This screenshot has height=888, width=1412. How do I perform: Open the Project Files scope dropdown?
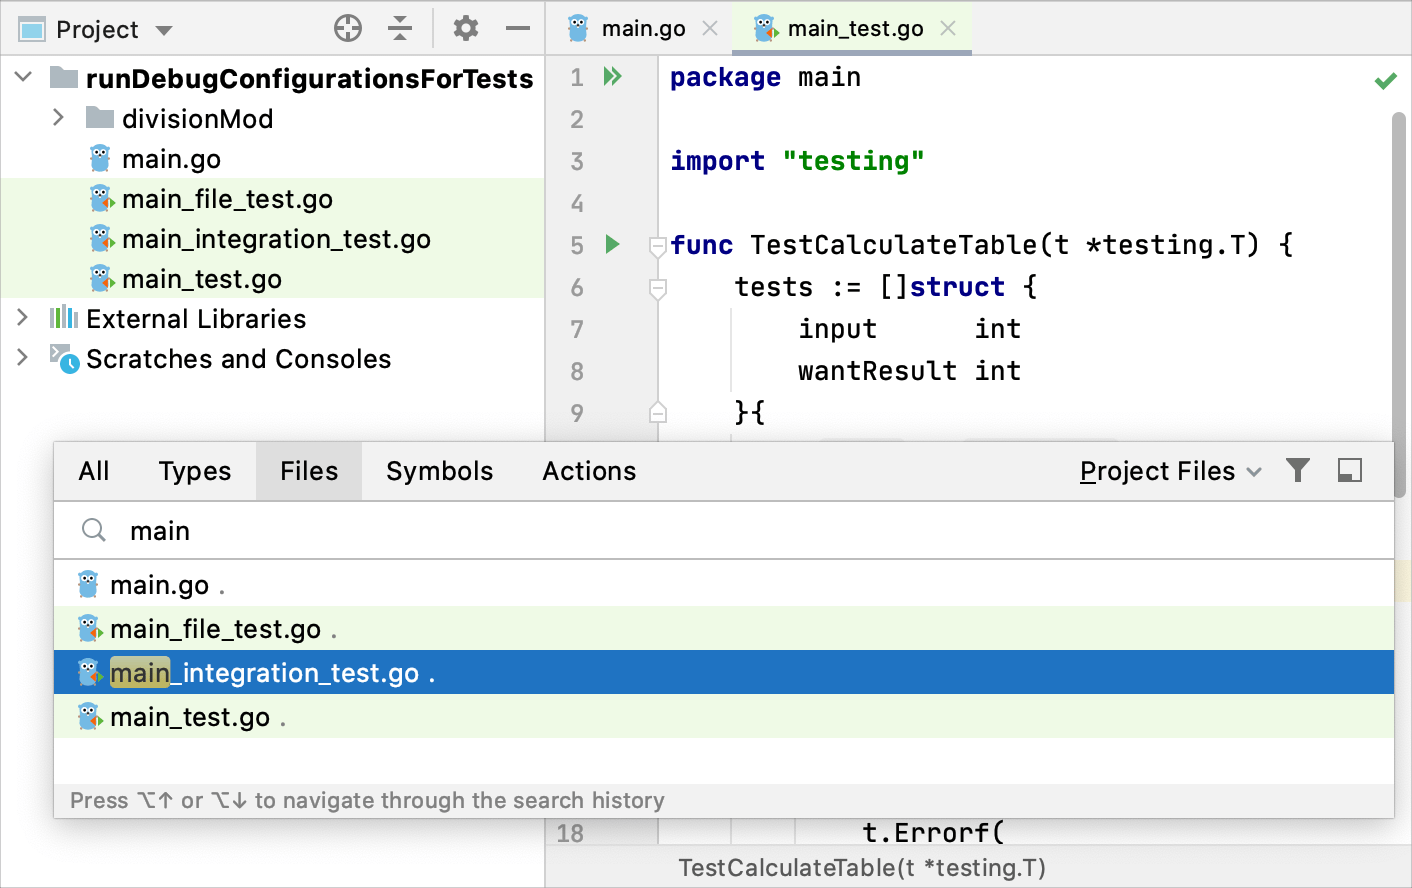click(1170, 471)
